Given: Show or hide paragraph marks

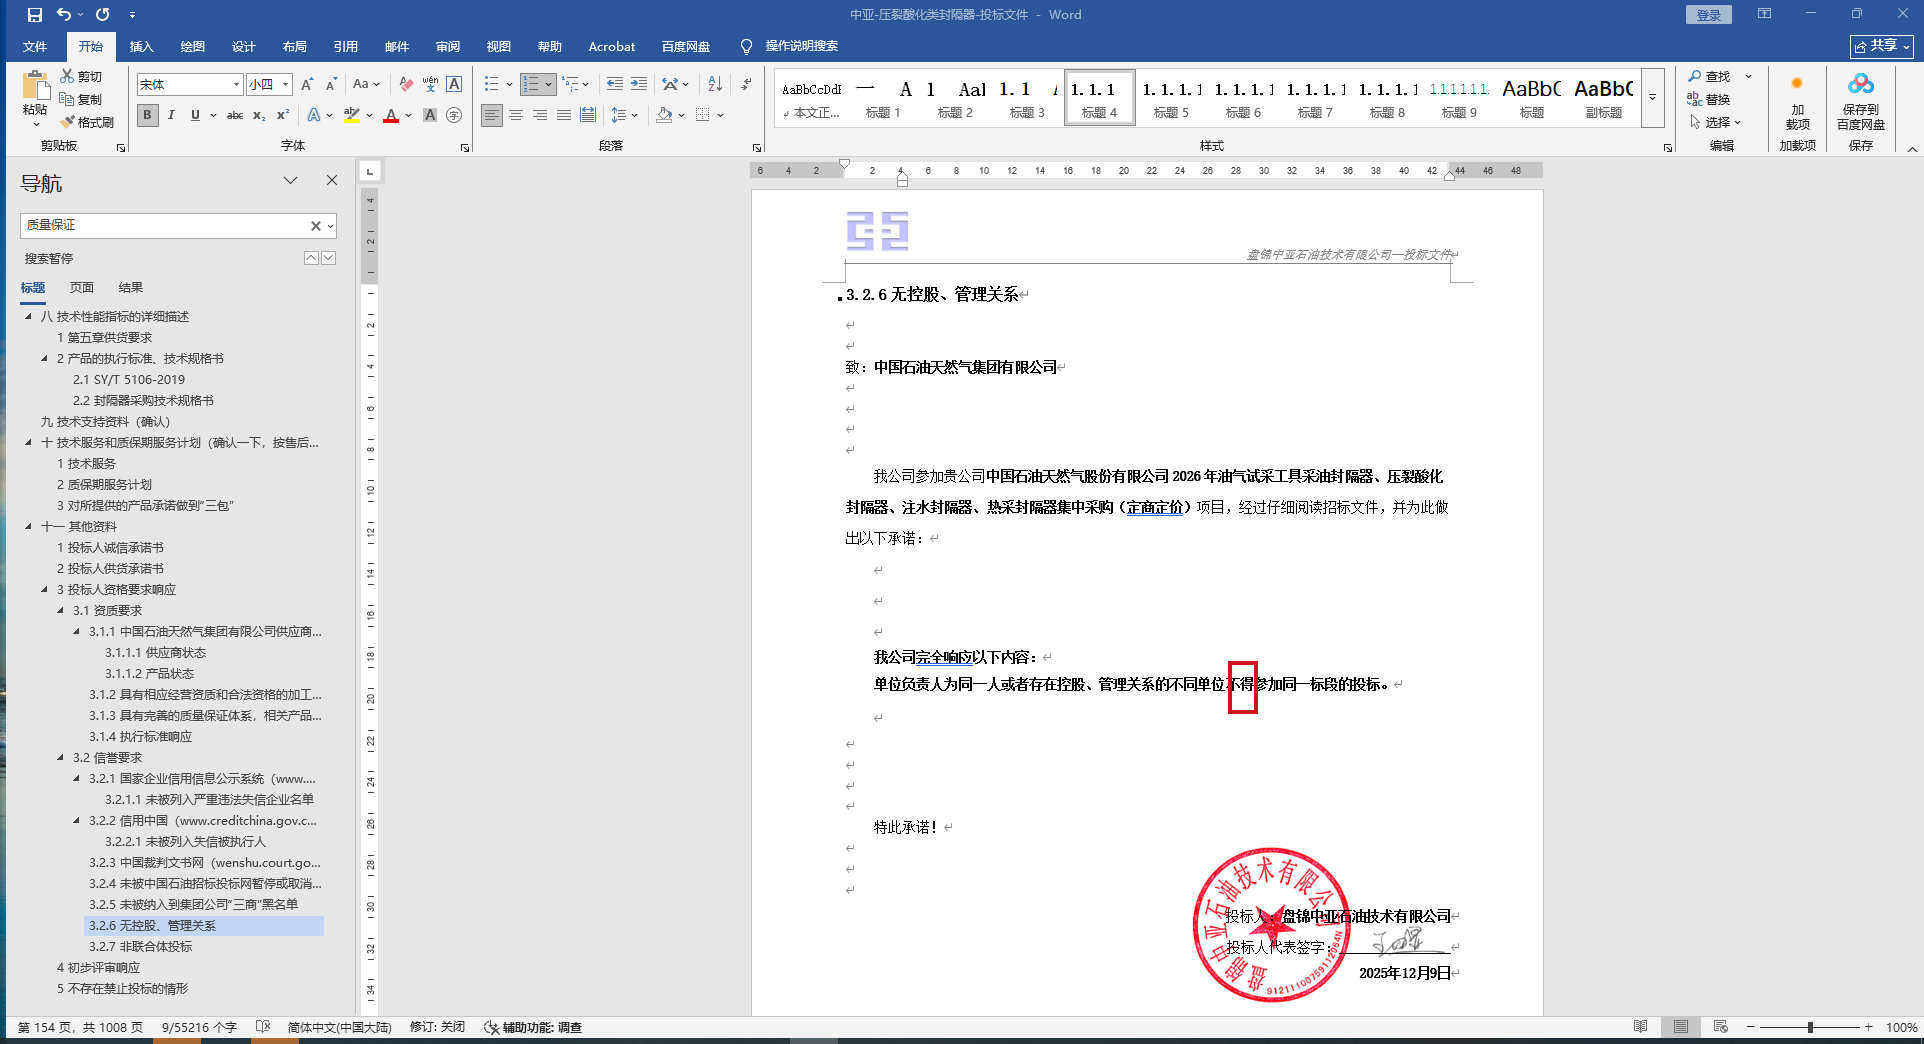Looking at the screenshot, I should tap(746, 85).
